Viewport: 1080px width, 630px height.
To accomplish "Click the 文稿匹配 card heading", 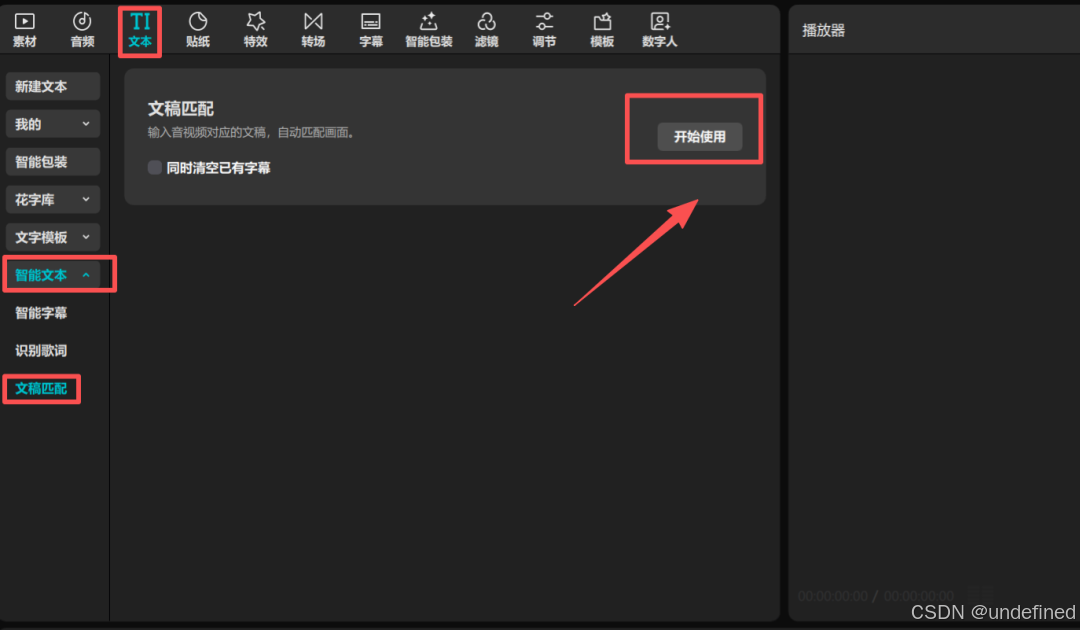I will 180,109.
